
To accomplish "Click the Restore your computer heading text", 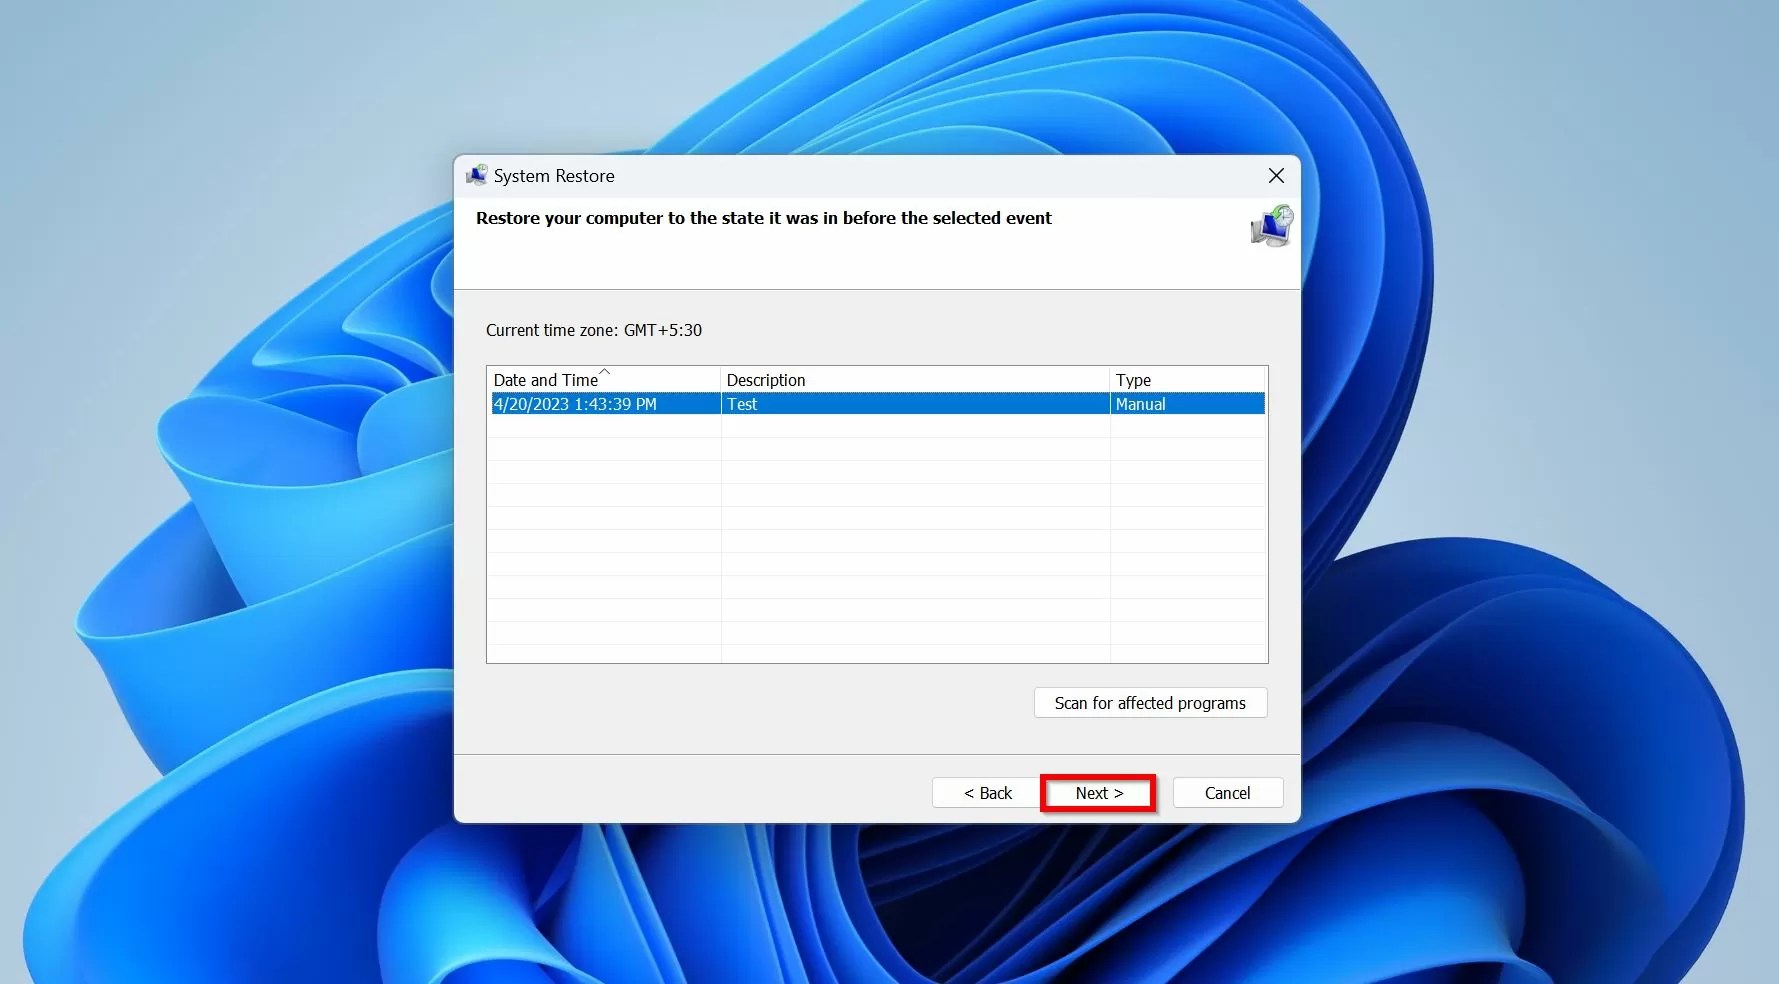I will pyautogui.click(x=764, y=218).
